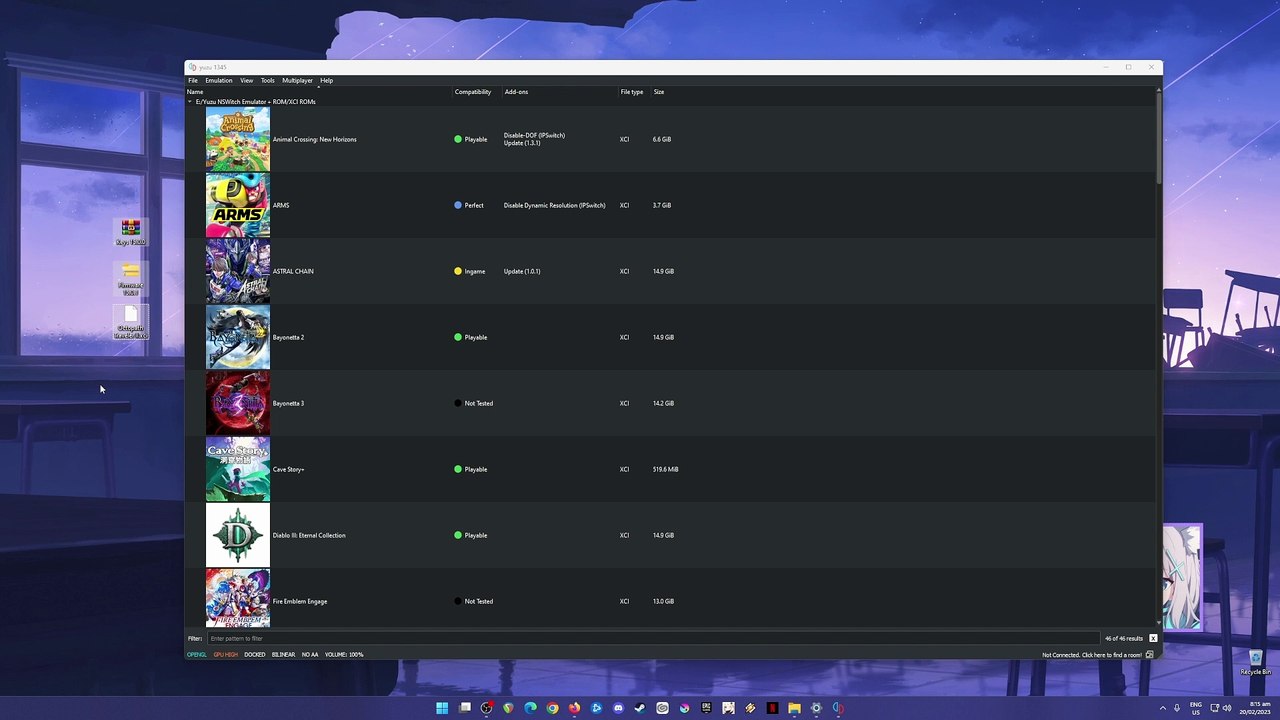Click the '519.6 MiB' size of Cave Story+
Screen dimensions: 1280x720
[x=665, y=470]
